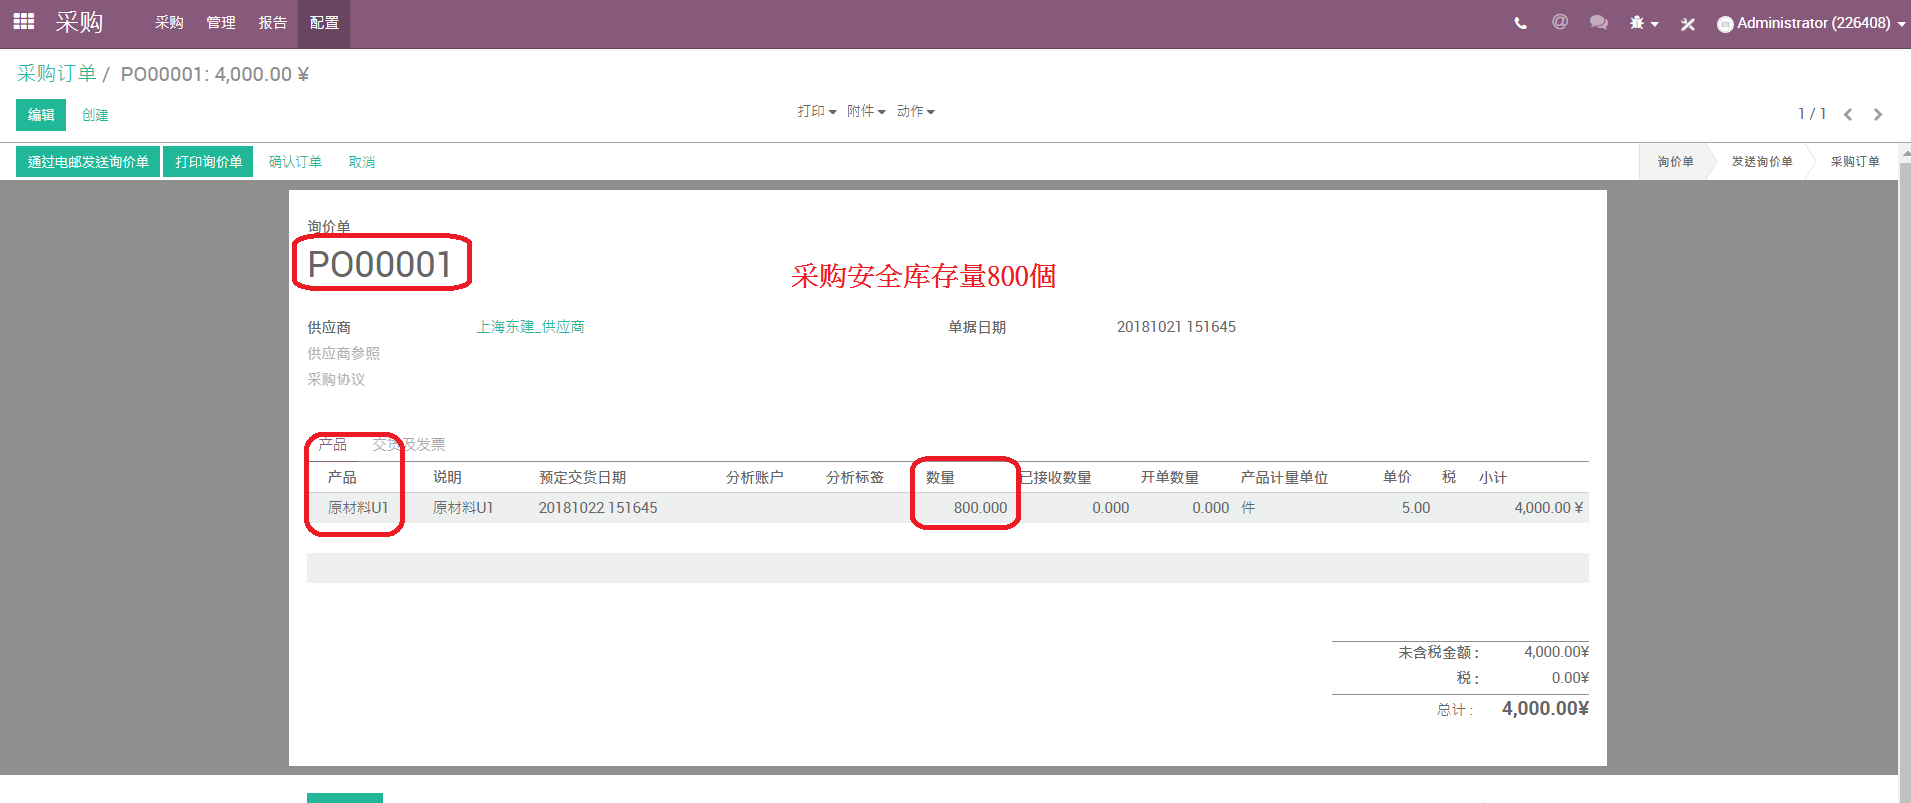Open the @ mentions icon
The height and width of the screenshot is (803, 1911).
click(1560, 22)
